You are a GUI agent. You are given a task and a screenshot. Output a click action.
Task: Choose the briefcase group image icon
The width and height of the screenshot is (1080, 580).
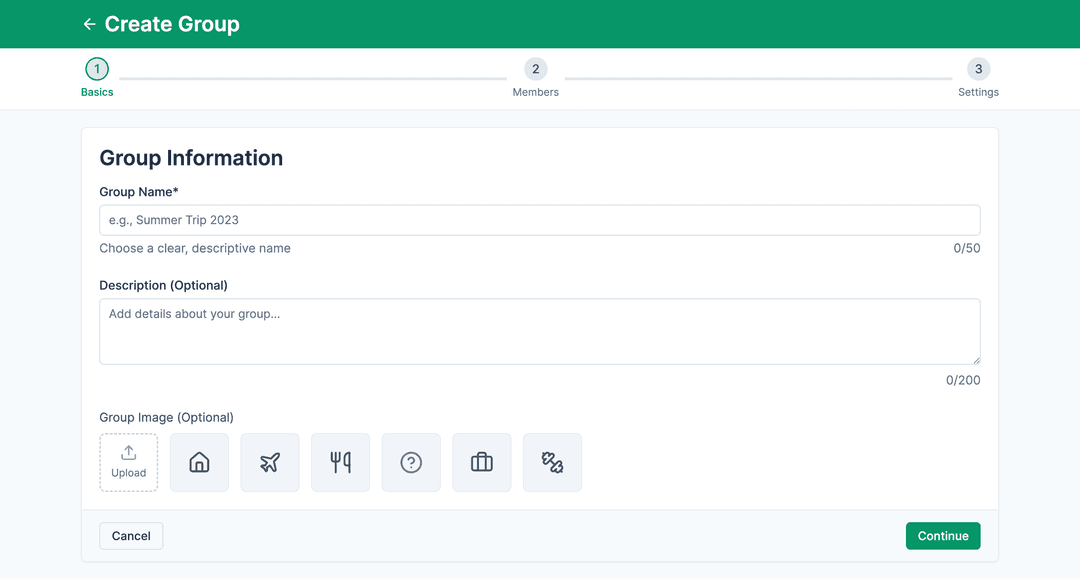pyautogui.click(x=482, y=462)
